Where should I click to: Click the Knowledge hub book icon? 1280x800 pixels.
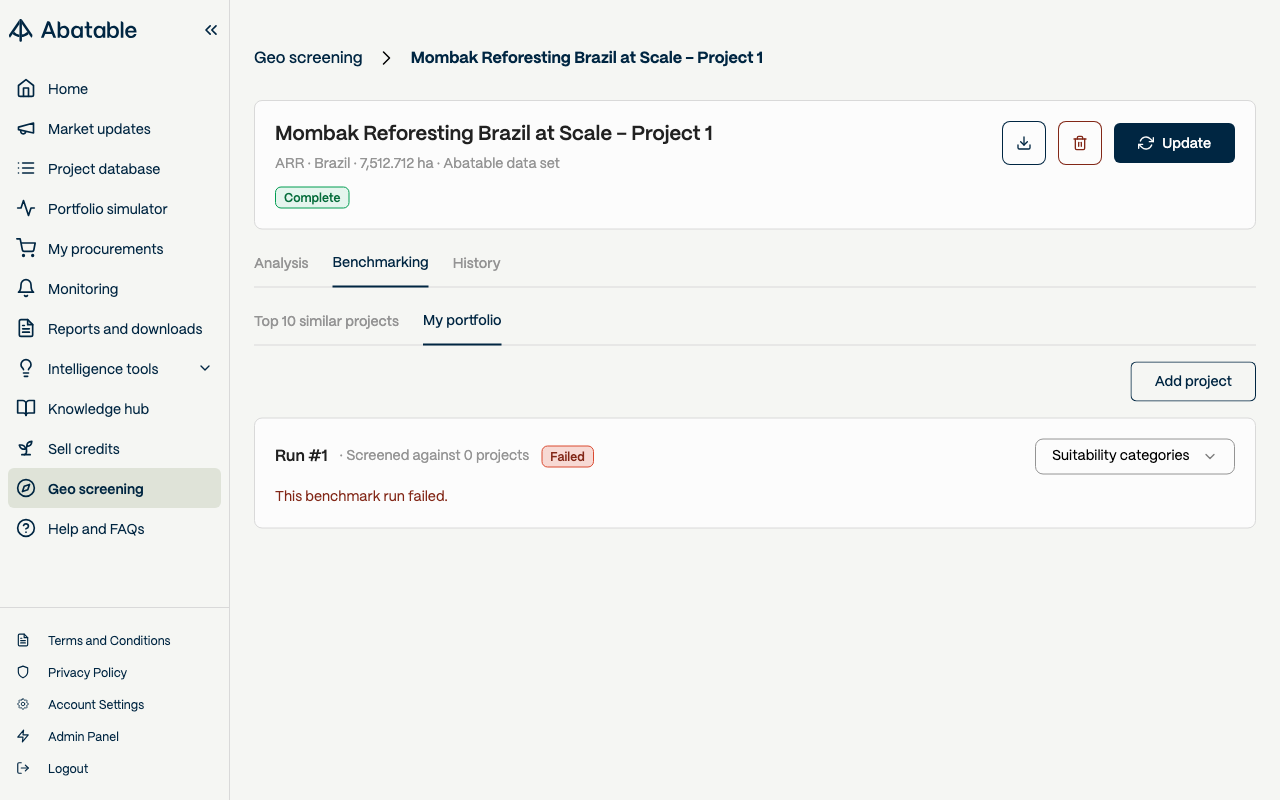[x=27, y=409]
